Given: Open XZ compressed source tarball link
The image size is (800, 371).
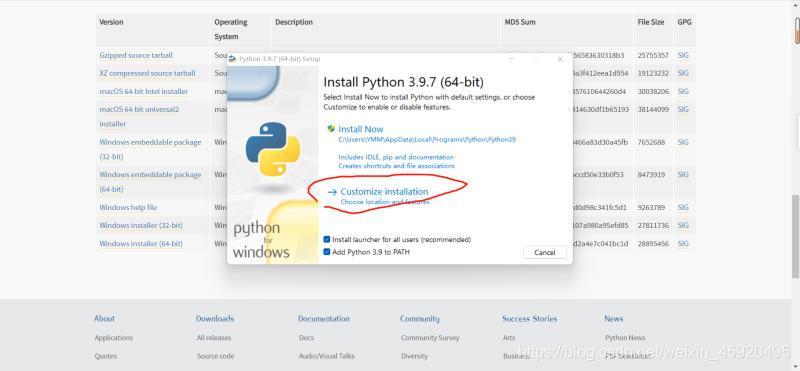Looking at the screenshot, I should [147, 73].
